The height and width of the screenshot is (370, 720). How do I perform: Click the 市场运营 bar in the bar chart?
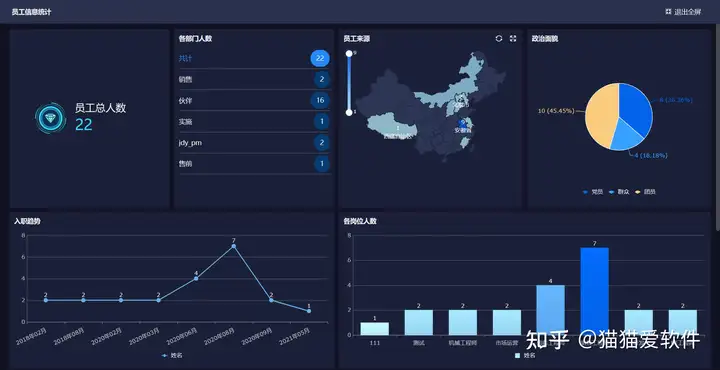click(x=507, y=322)
